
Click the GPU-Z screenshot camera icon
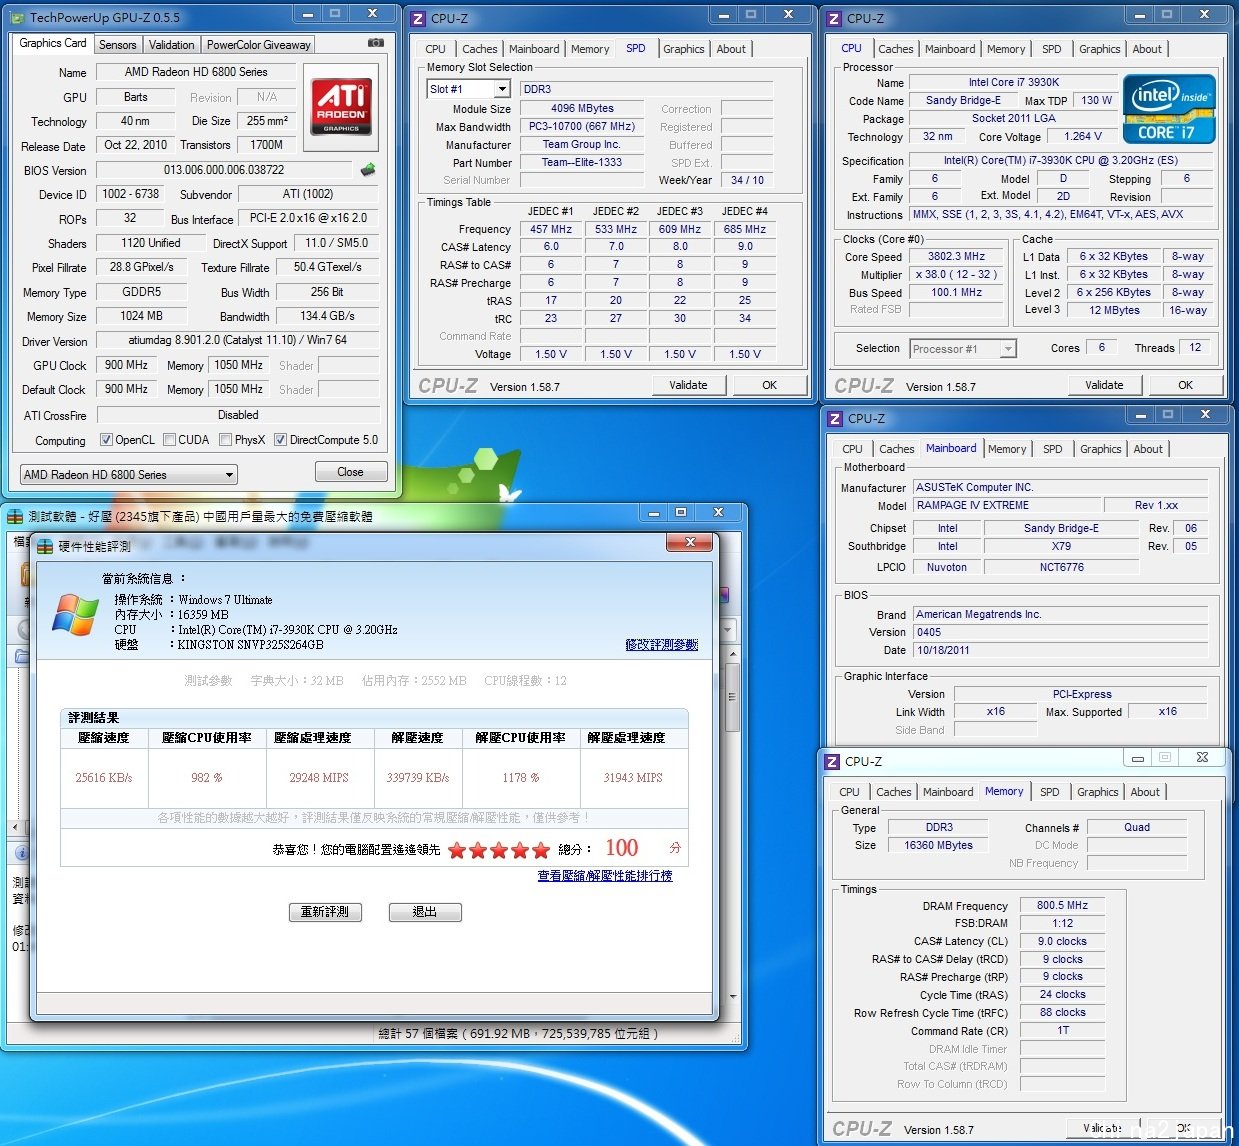click(x=376, y=43)
